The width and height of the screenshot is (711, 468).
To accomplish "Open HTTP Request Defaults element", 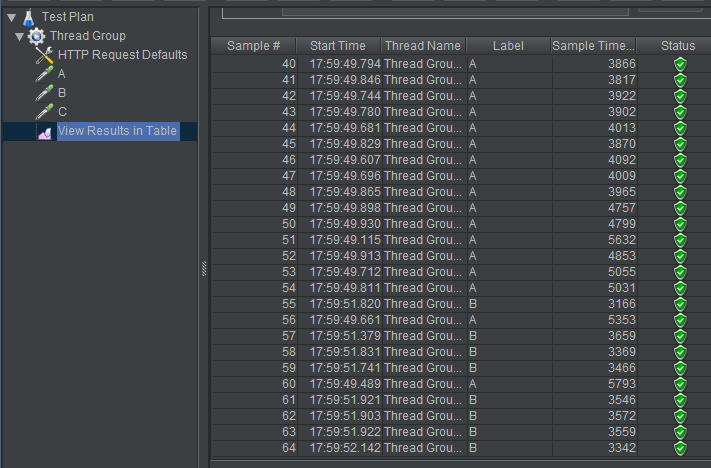I will pos(122,55).
